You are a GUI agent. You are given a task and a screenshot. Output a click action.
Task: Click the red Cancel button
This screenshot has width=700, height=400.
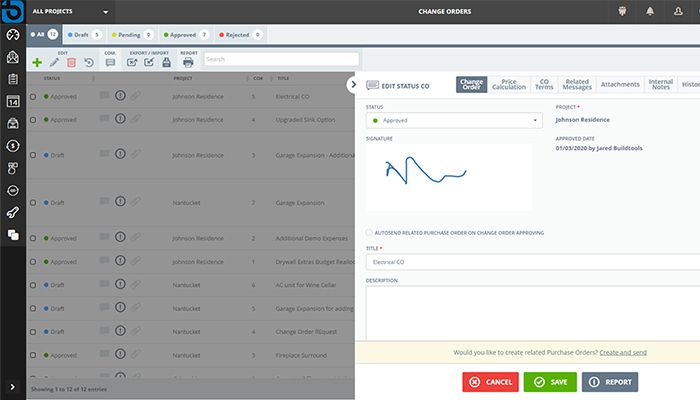coord(490,382)
